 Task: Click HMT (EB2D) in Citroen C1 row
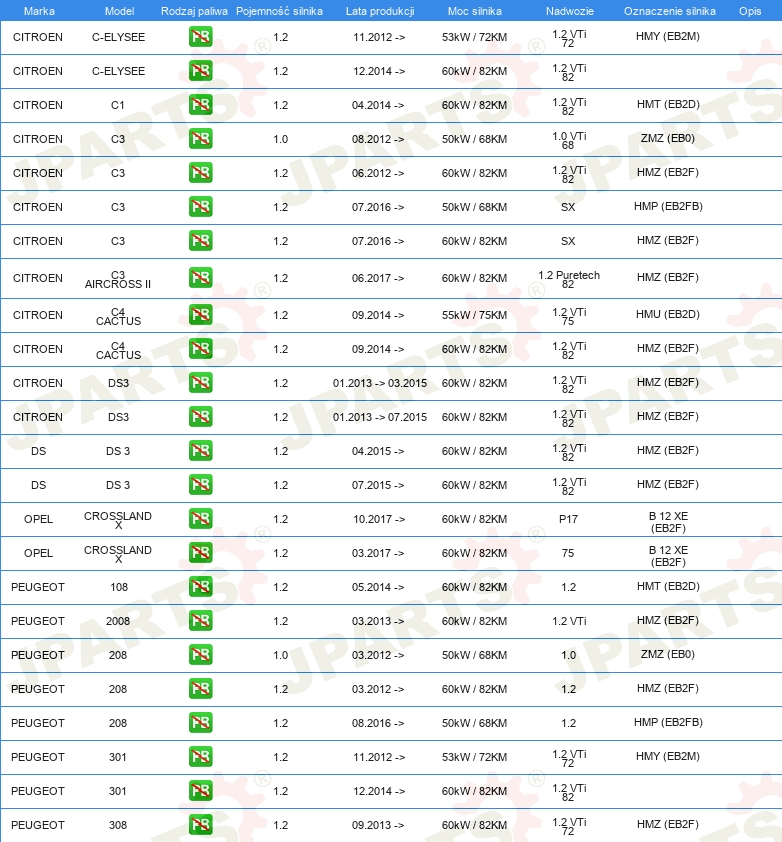(x=668, y=104)
